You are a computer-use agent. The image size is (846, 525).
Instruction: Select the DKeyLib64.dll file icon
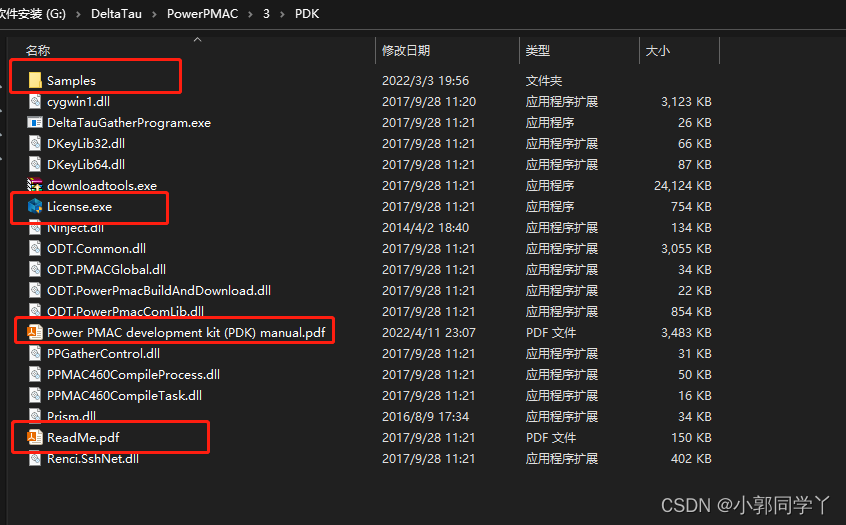coord(35,165)
